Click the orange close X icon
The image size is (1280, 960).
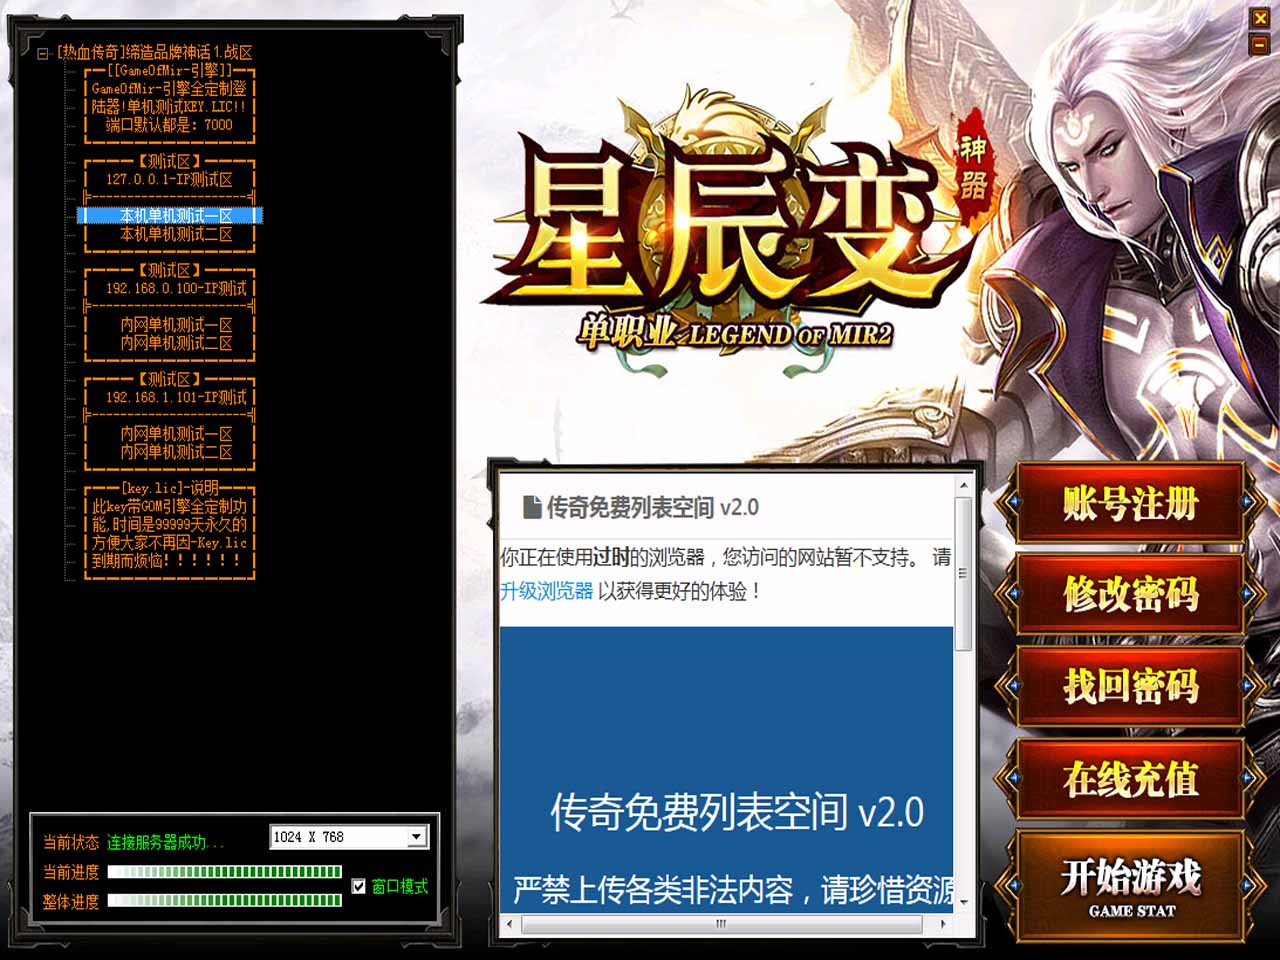click(1260, 18)
